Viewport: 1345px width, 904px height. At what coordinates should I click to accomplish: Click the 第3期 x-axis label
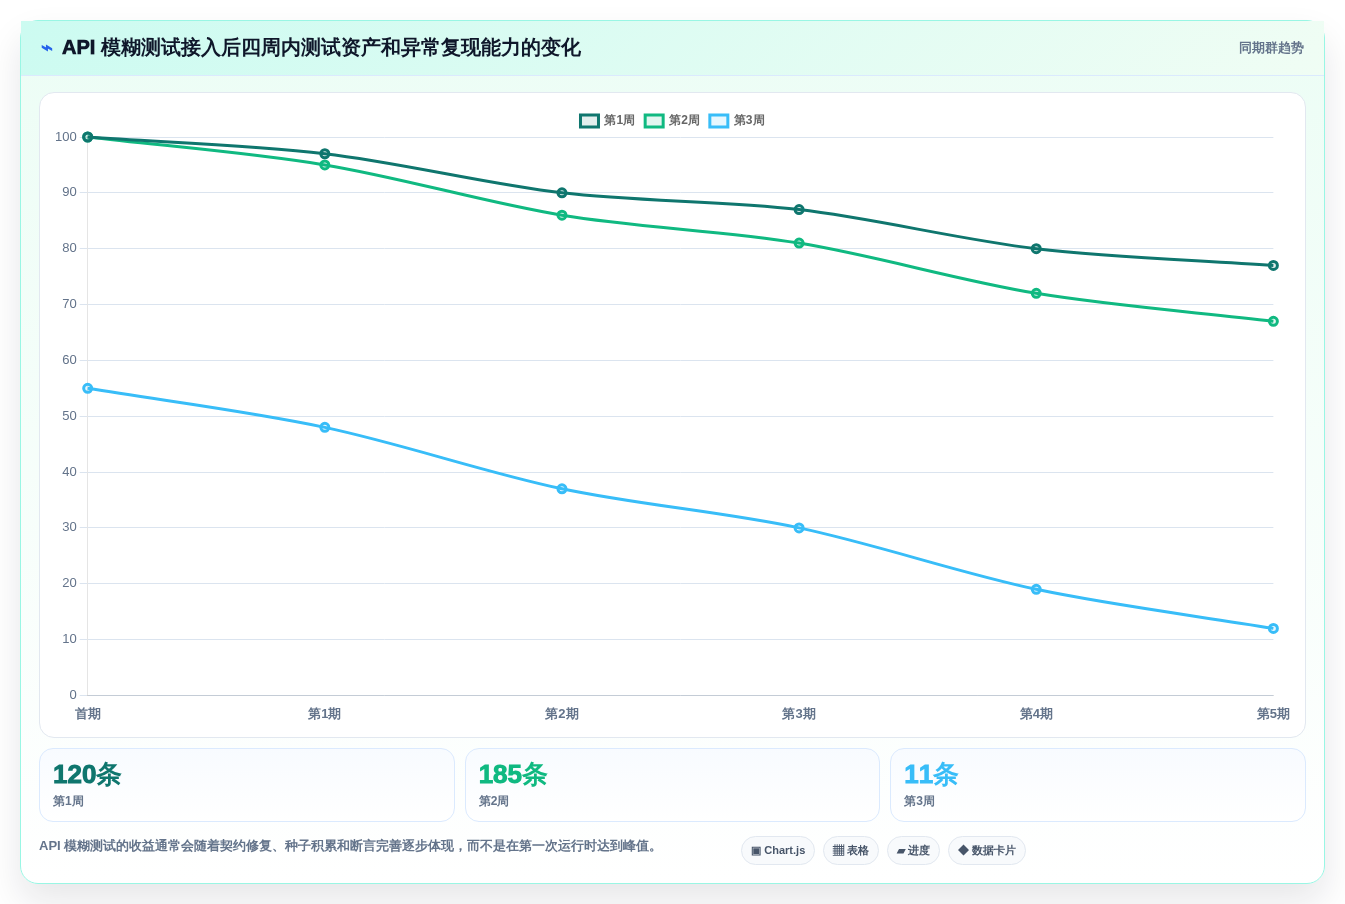click(799, 714)
